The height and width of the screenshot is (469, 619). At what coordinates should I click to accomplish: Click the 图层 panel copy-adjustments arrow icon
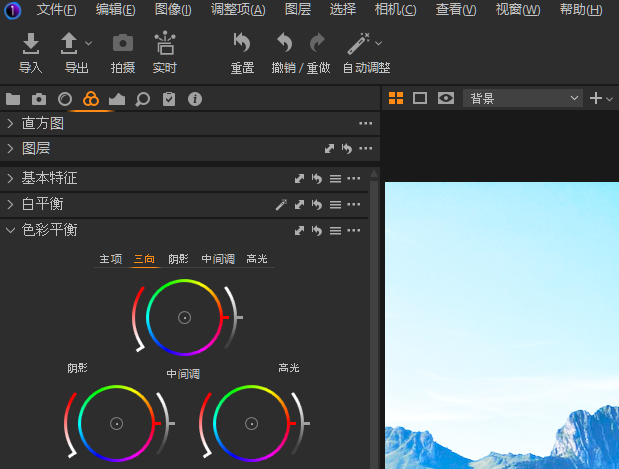click(329, 148)
